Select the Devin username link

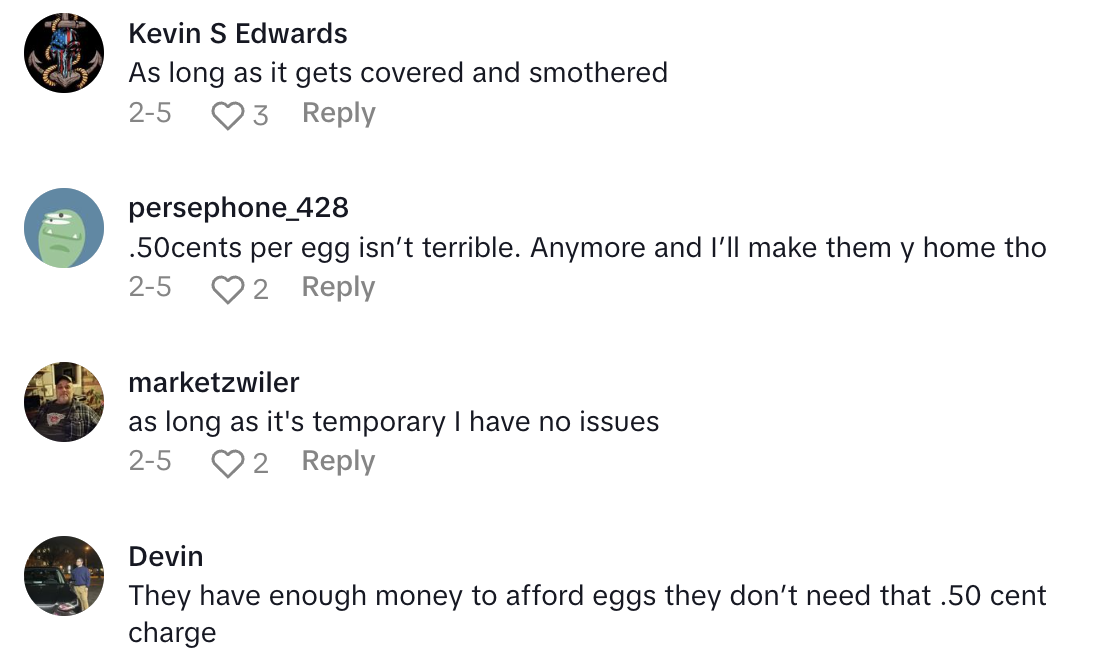pyautogui.click(x=166, y=556)
